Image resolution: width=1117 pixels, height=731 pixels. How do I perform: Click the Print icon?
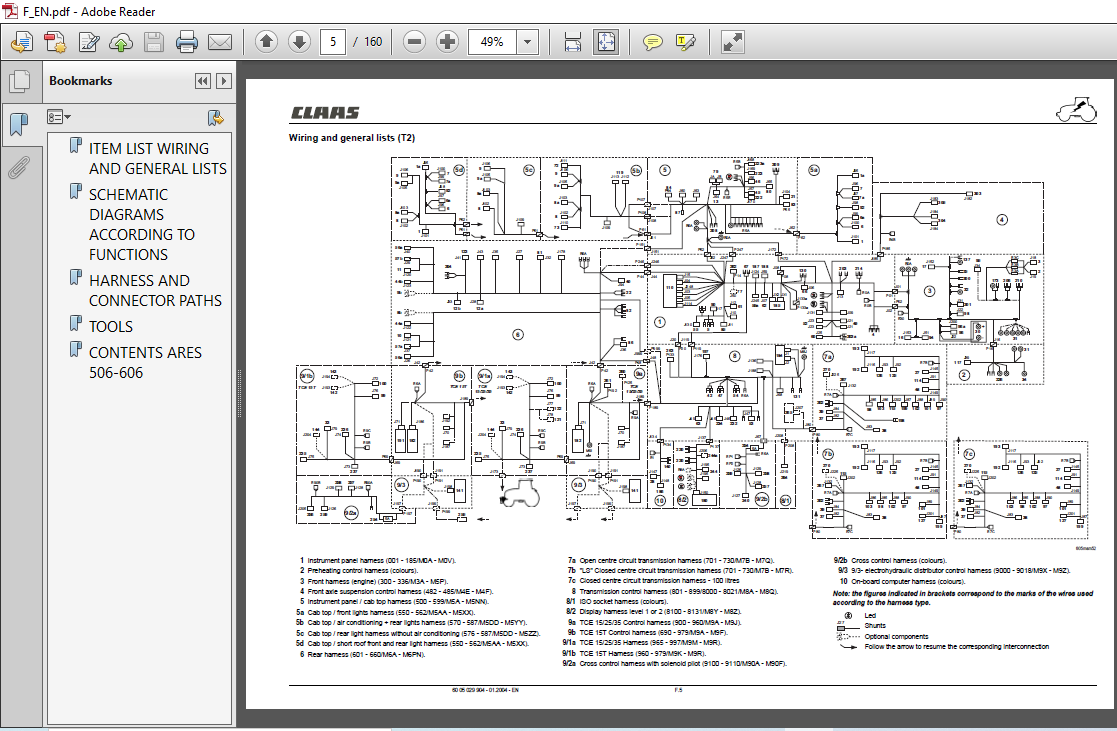tap(187, 43)
